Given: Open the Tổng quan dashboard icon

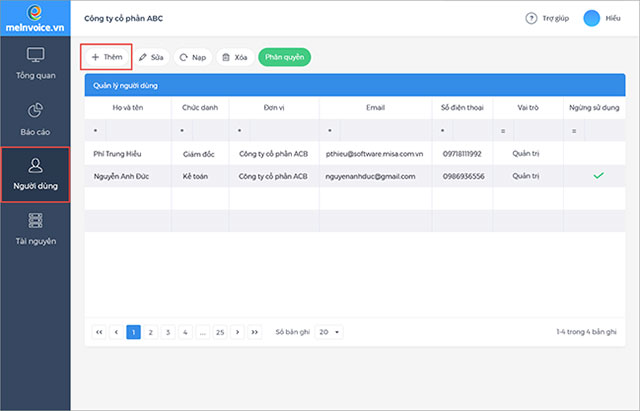Looking at the screenshot, I should (x=36, y=55).
